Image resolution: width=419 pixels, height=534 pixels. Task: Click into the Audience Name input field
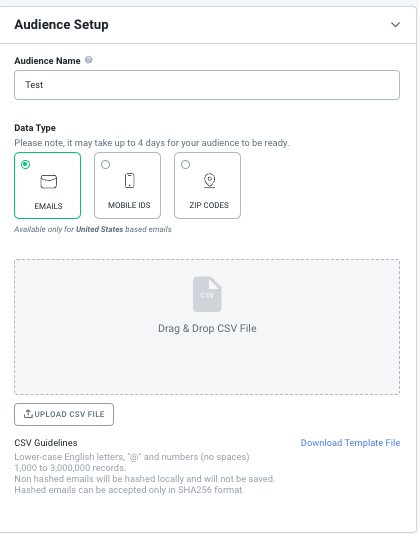click(207, 85)
